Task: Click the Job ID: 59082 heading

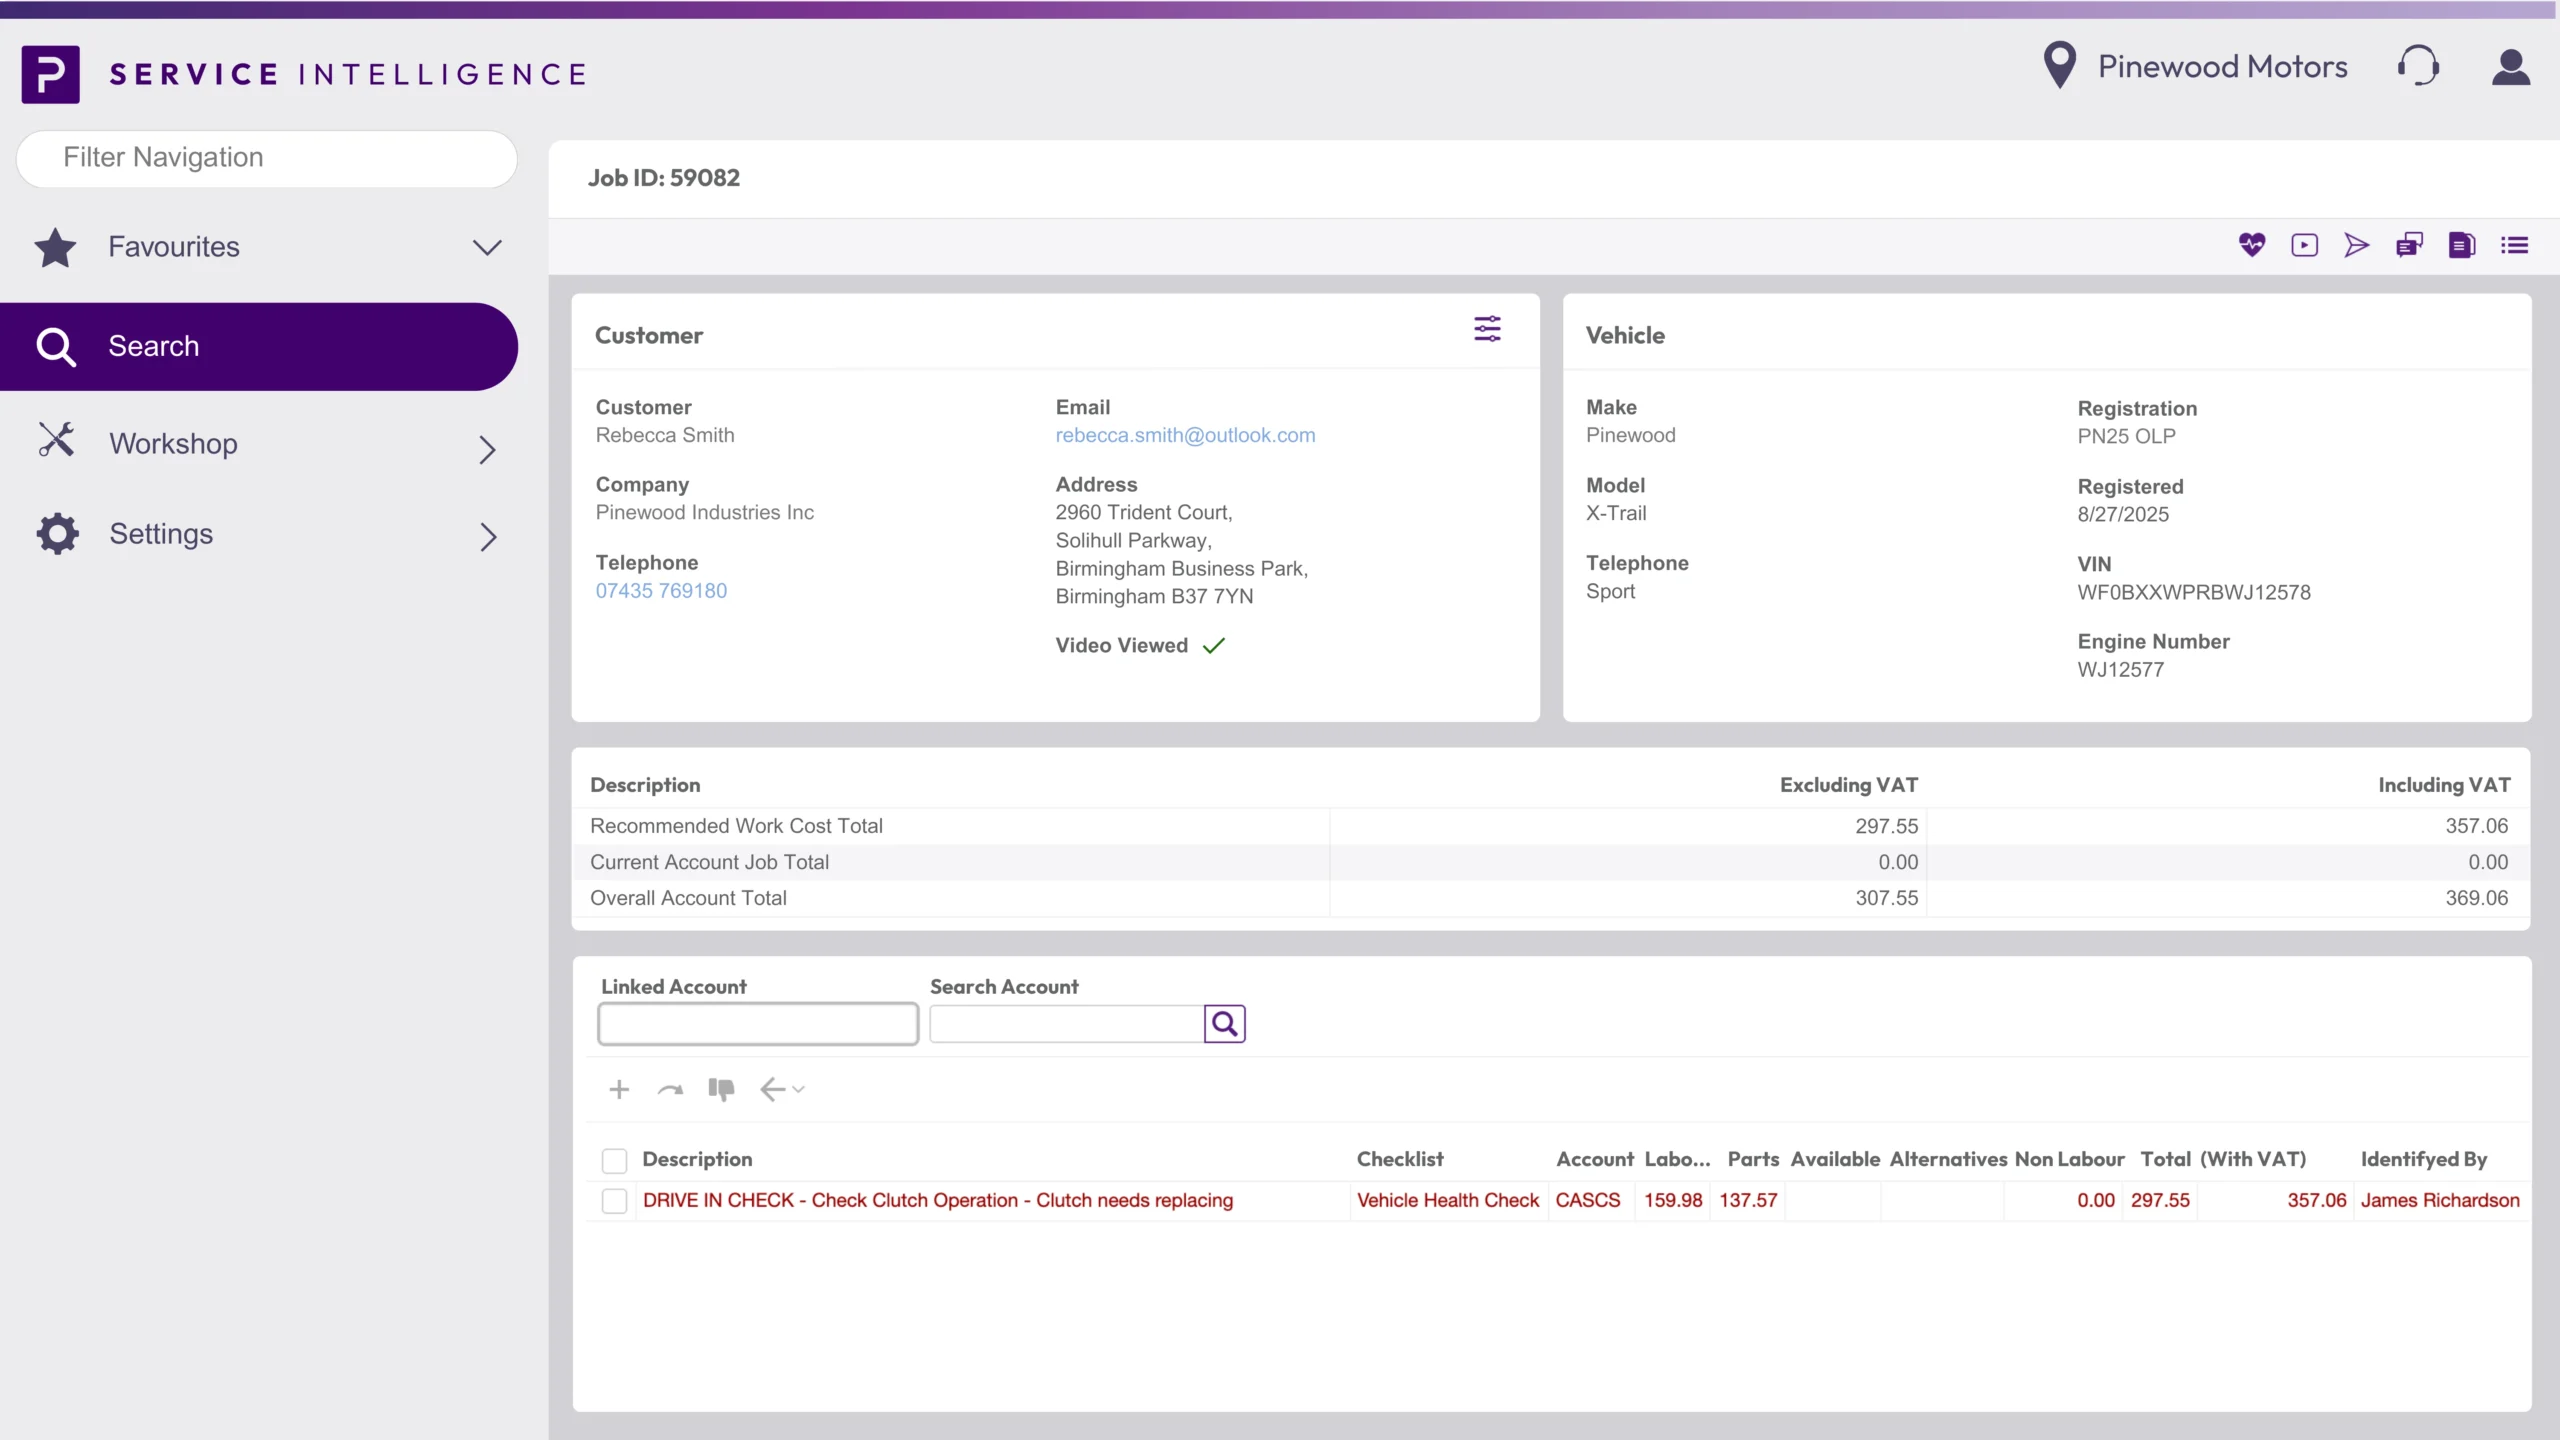Action: pos(664,178)
